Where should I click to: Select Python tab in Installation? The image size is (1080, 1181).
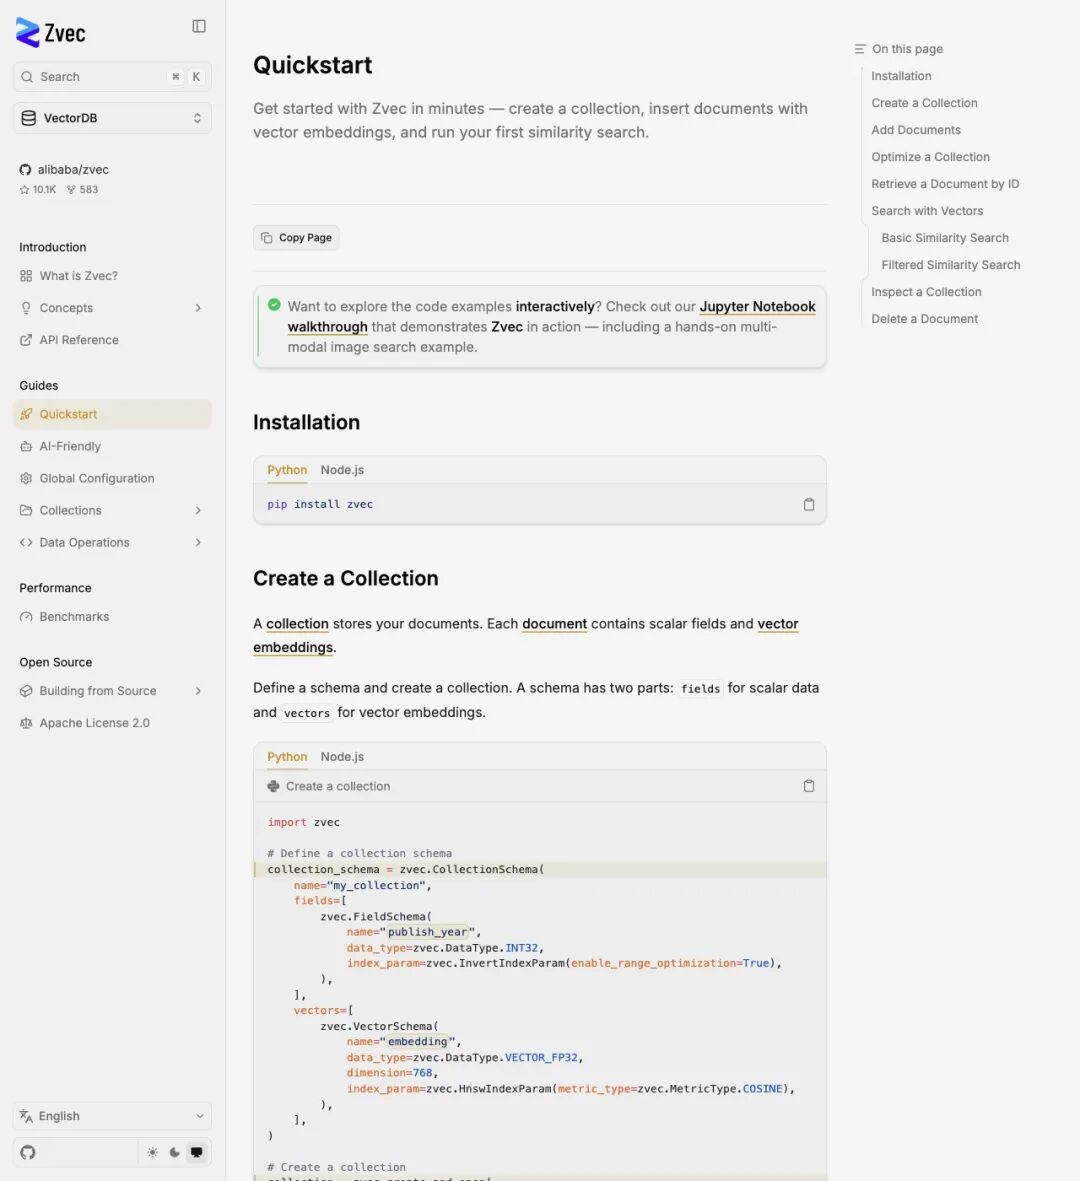pyautogui.click(x=287, y=470)
